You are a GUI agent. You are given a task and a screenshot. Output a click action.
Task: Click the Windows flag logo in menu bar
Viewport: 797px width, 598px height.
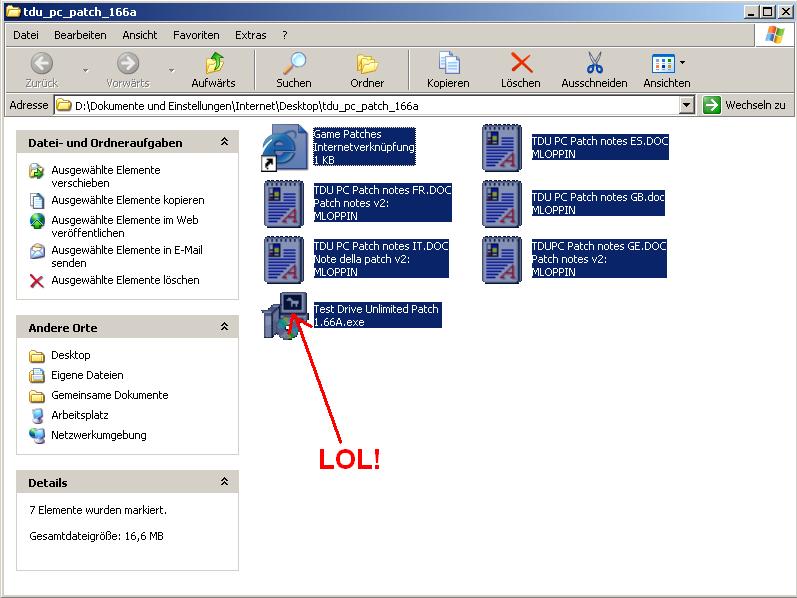[x=775, y=35]
